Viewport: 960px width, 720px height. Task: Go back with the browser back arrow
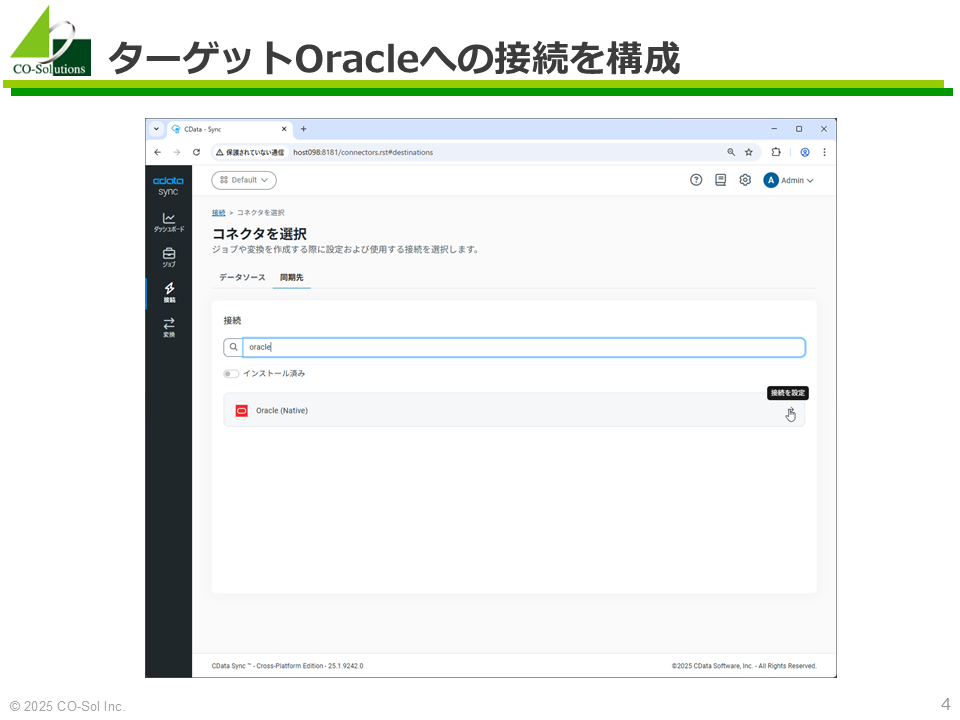pyautogui.click(x=158, y=152)
